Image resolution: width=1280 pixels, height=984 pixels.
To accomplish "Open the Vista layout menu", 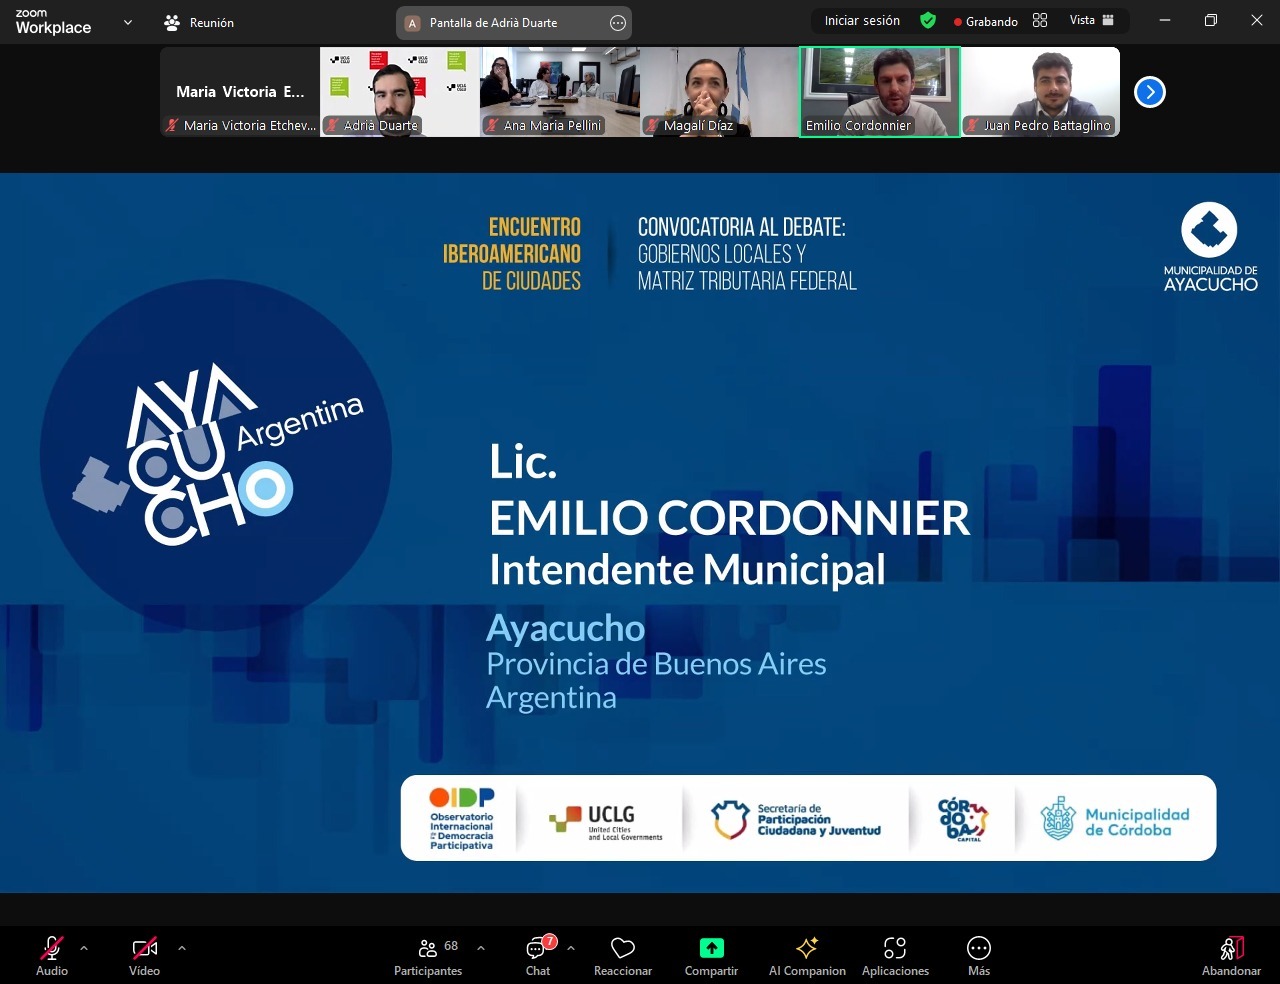I will pos(1091,21).
